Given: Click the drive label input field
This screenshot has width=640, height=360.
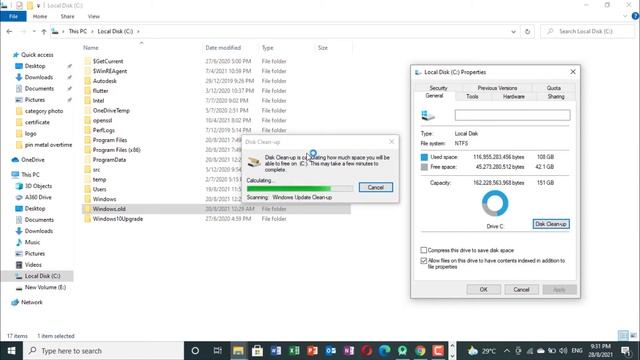Looking at the screenshot, I should click(512, 115).
